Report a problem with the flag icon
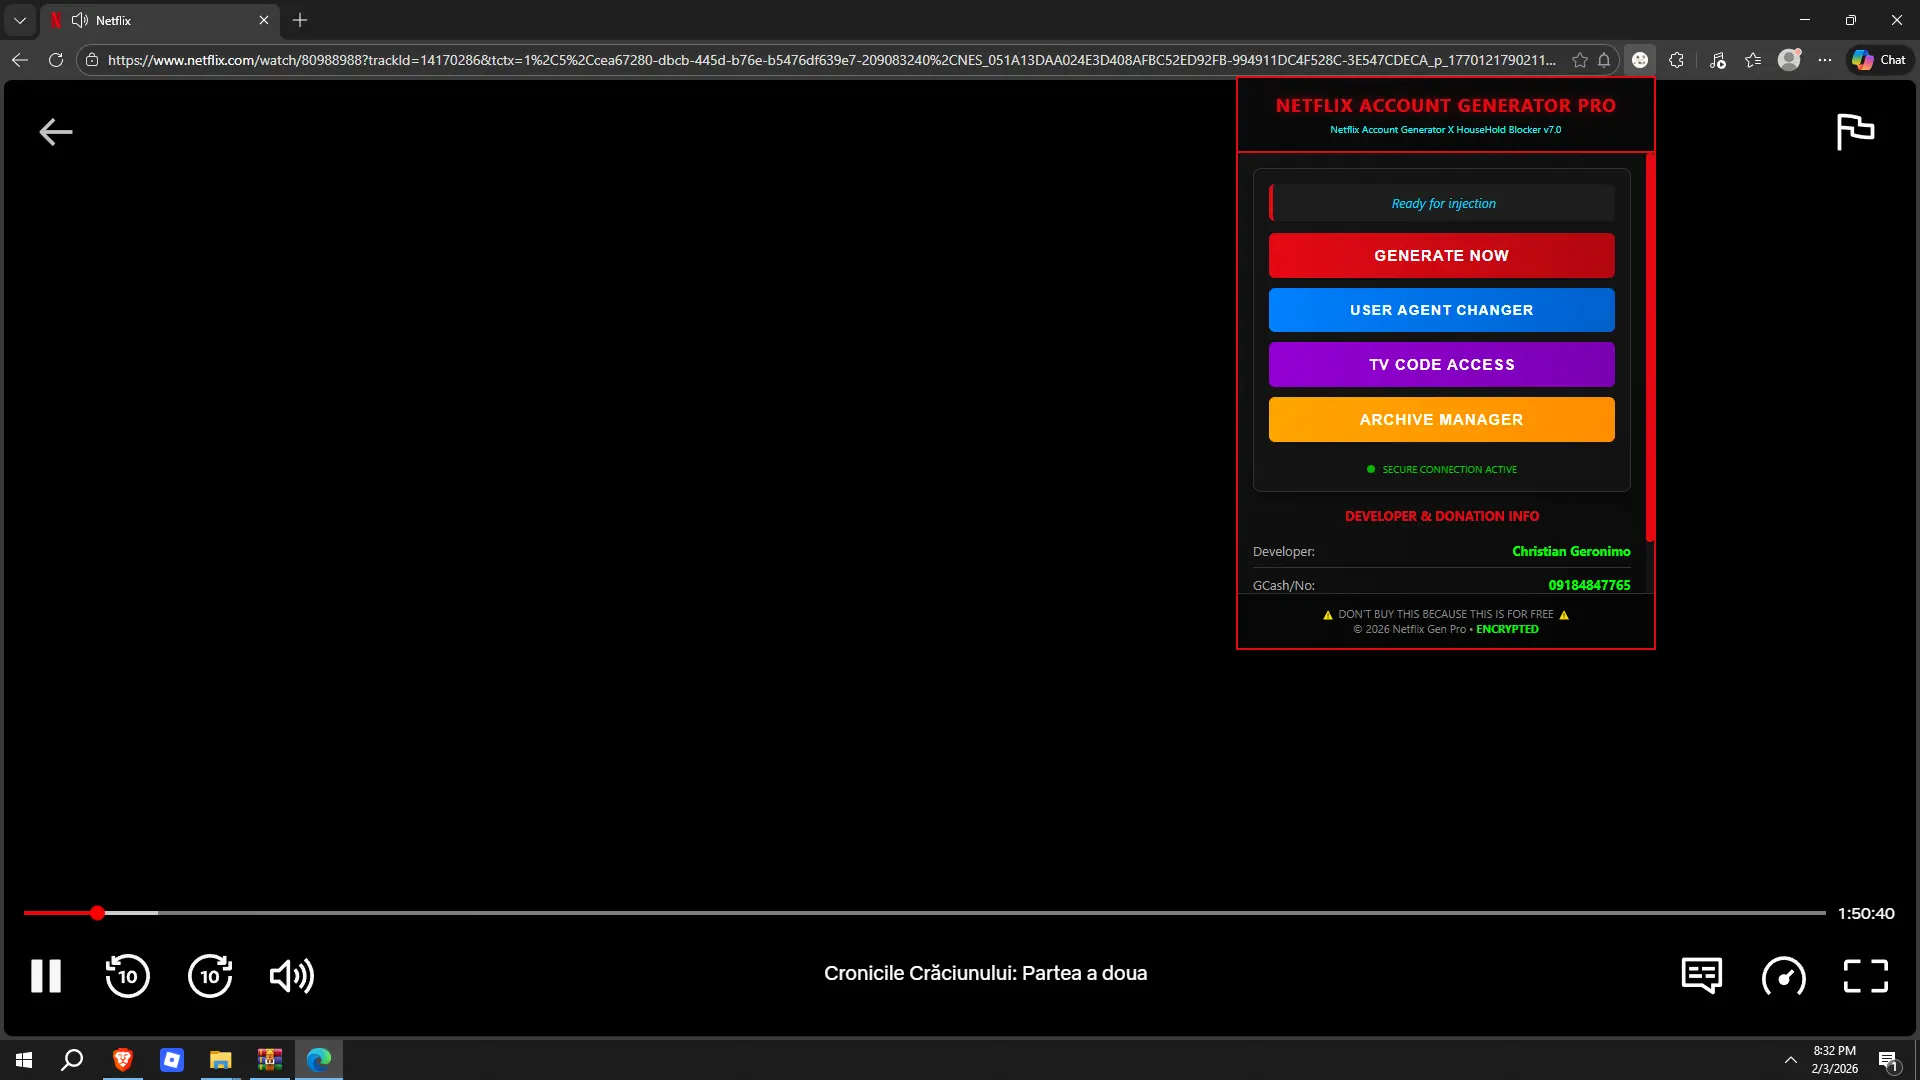The width and height of the screenshot is (1920, 1080). tap(1856, 132)
